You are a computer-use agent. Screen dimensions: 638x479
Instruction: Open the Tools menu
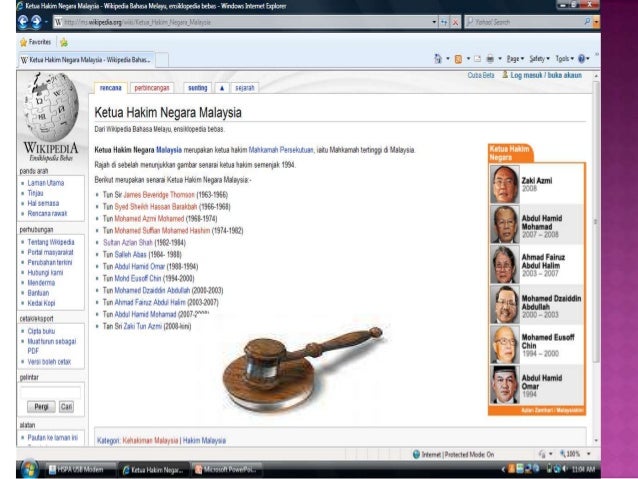tap(564, 59)
